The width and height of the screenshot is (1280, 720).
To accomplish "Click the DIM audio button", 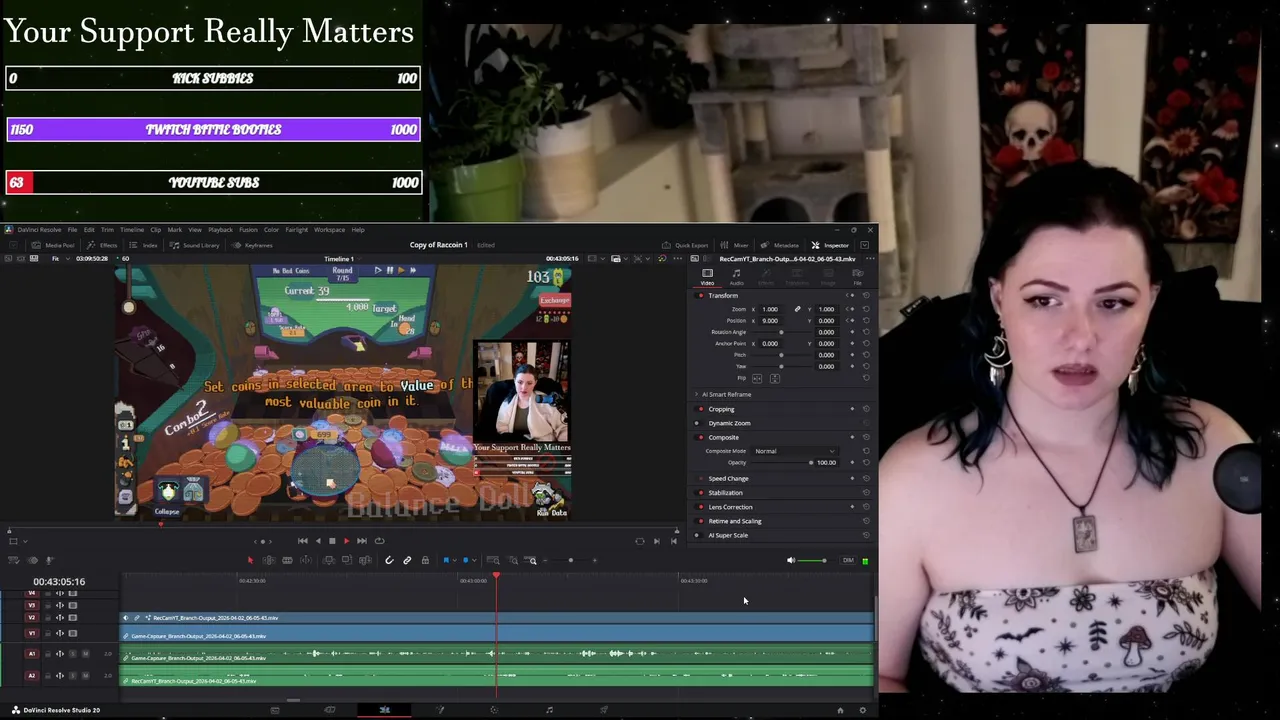I will coord(848,560).
